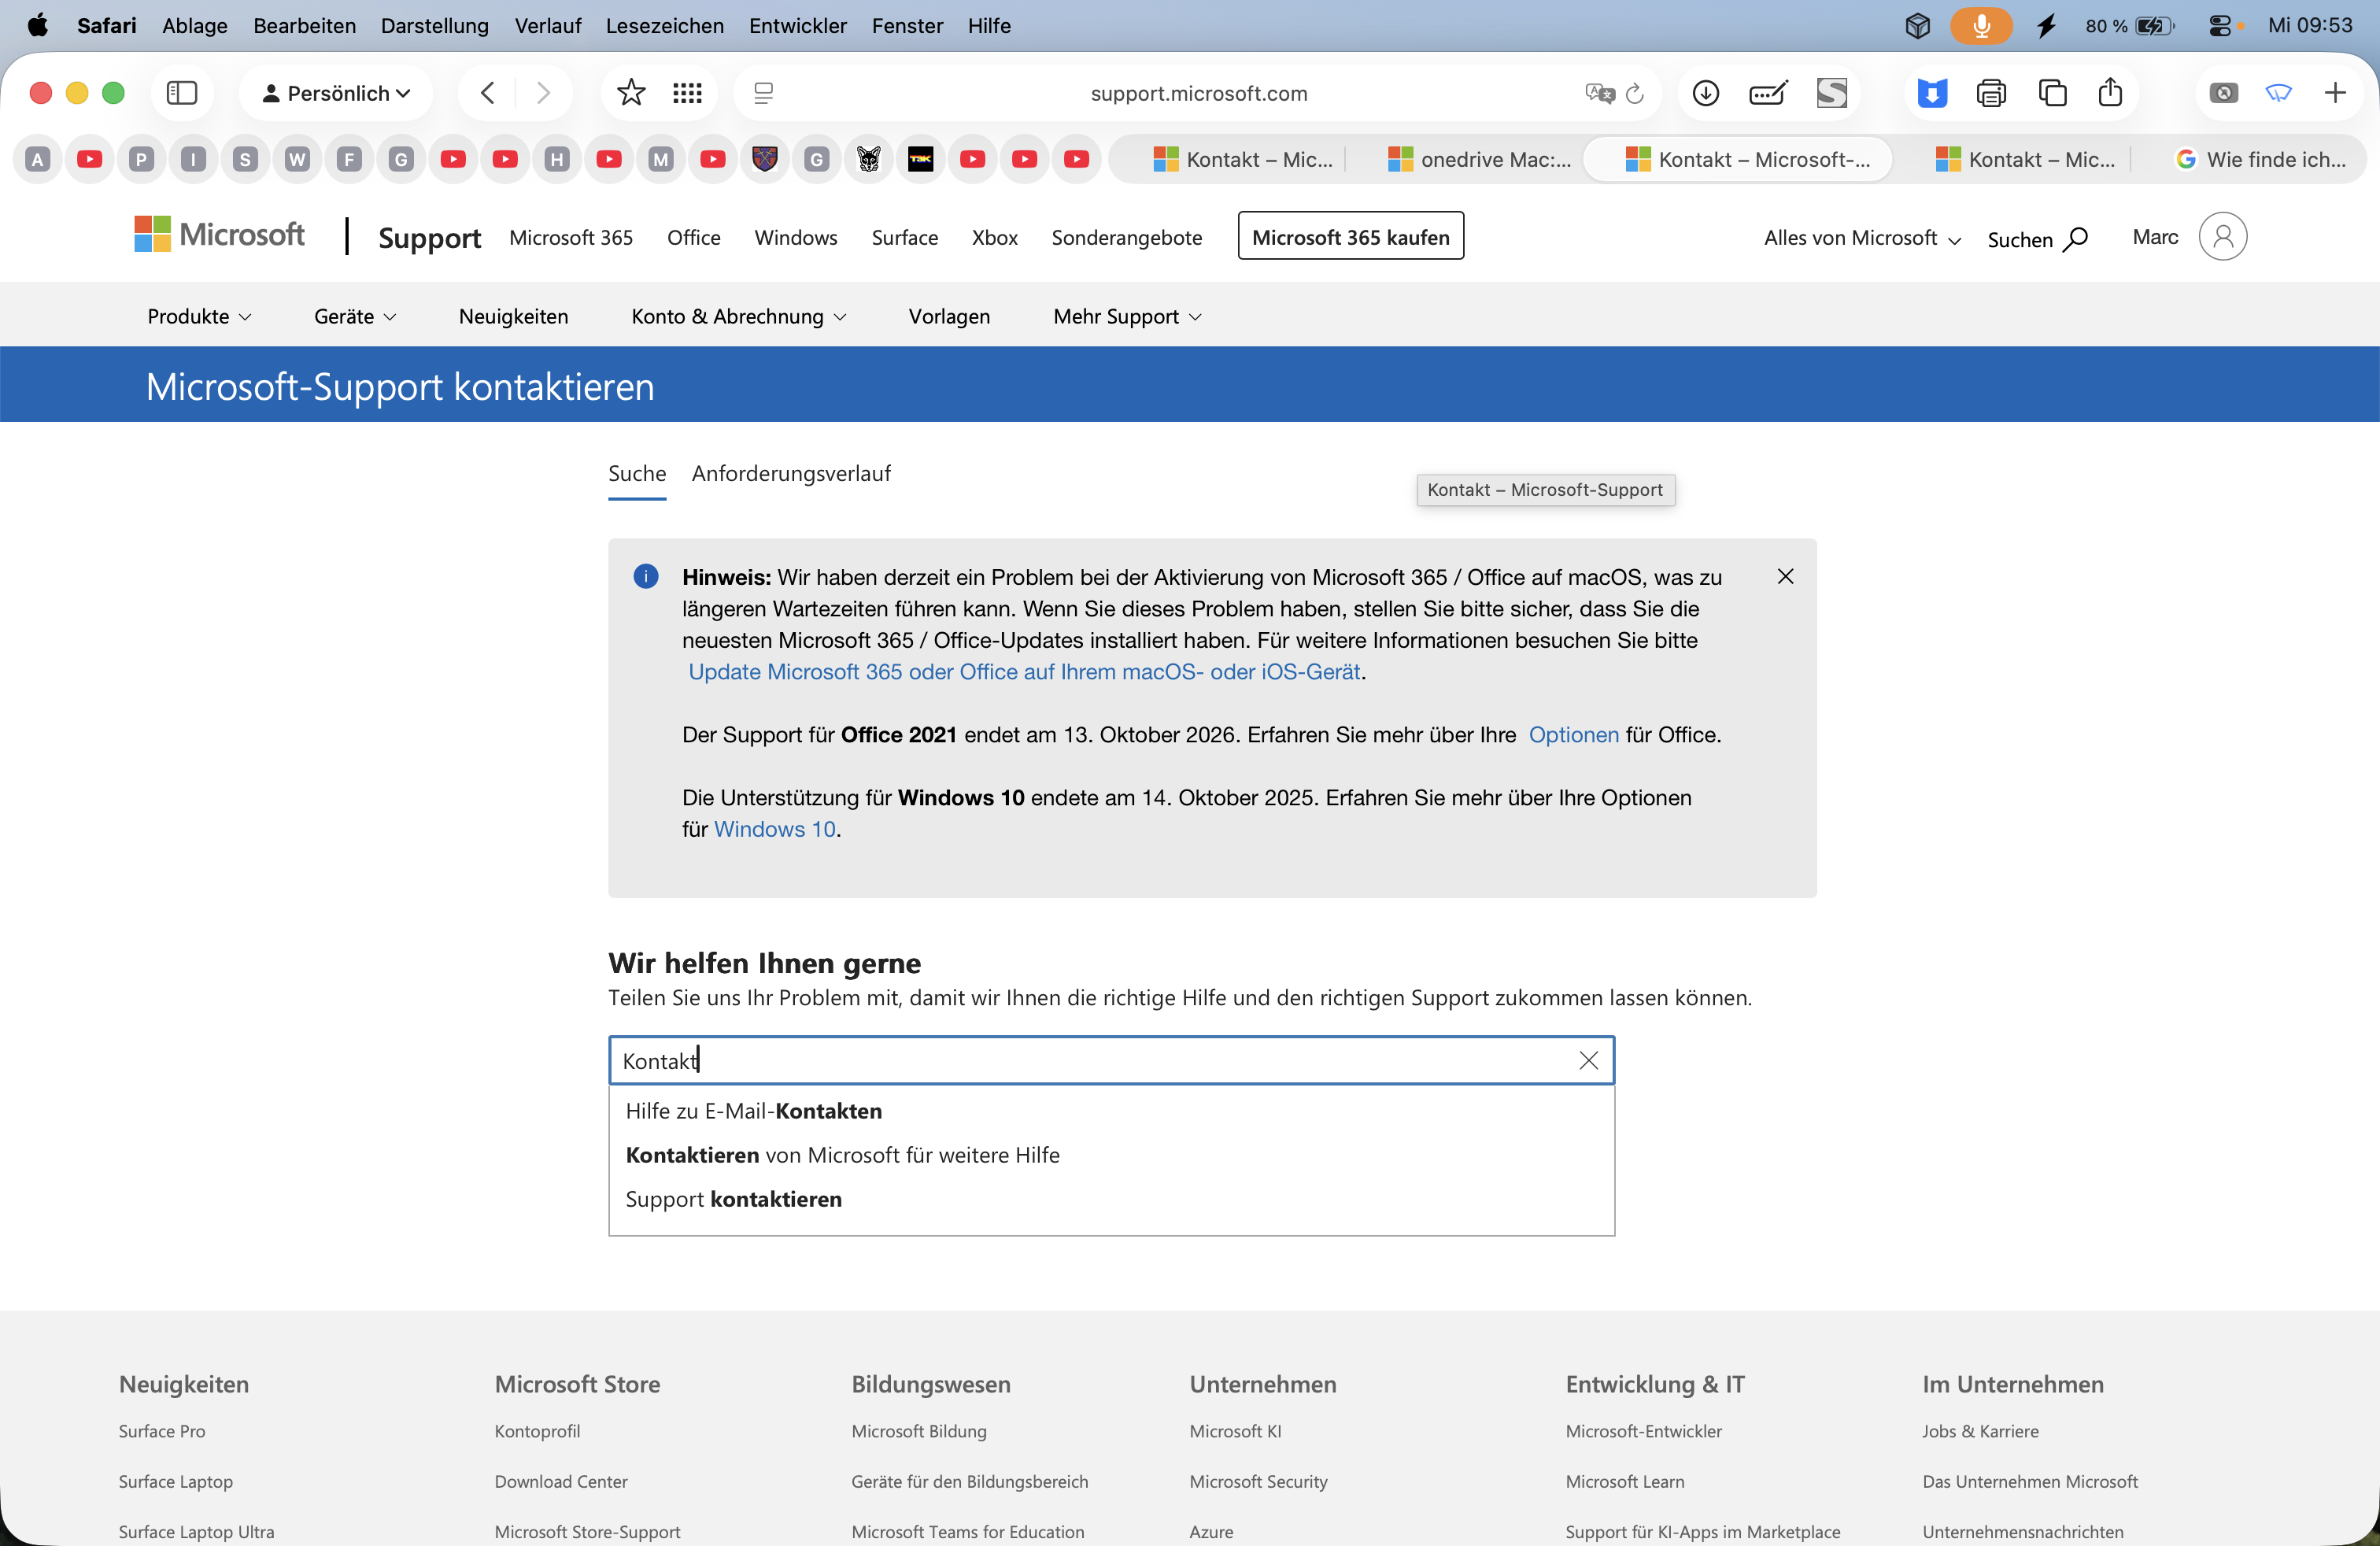
Task: Open the Vorlagen navigation item
Action: click(x=949, y=316)
